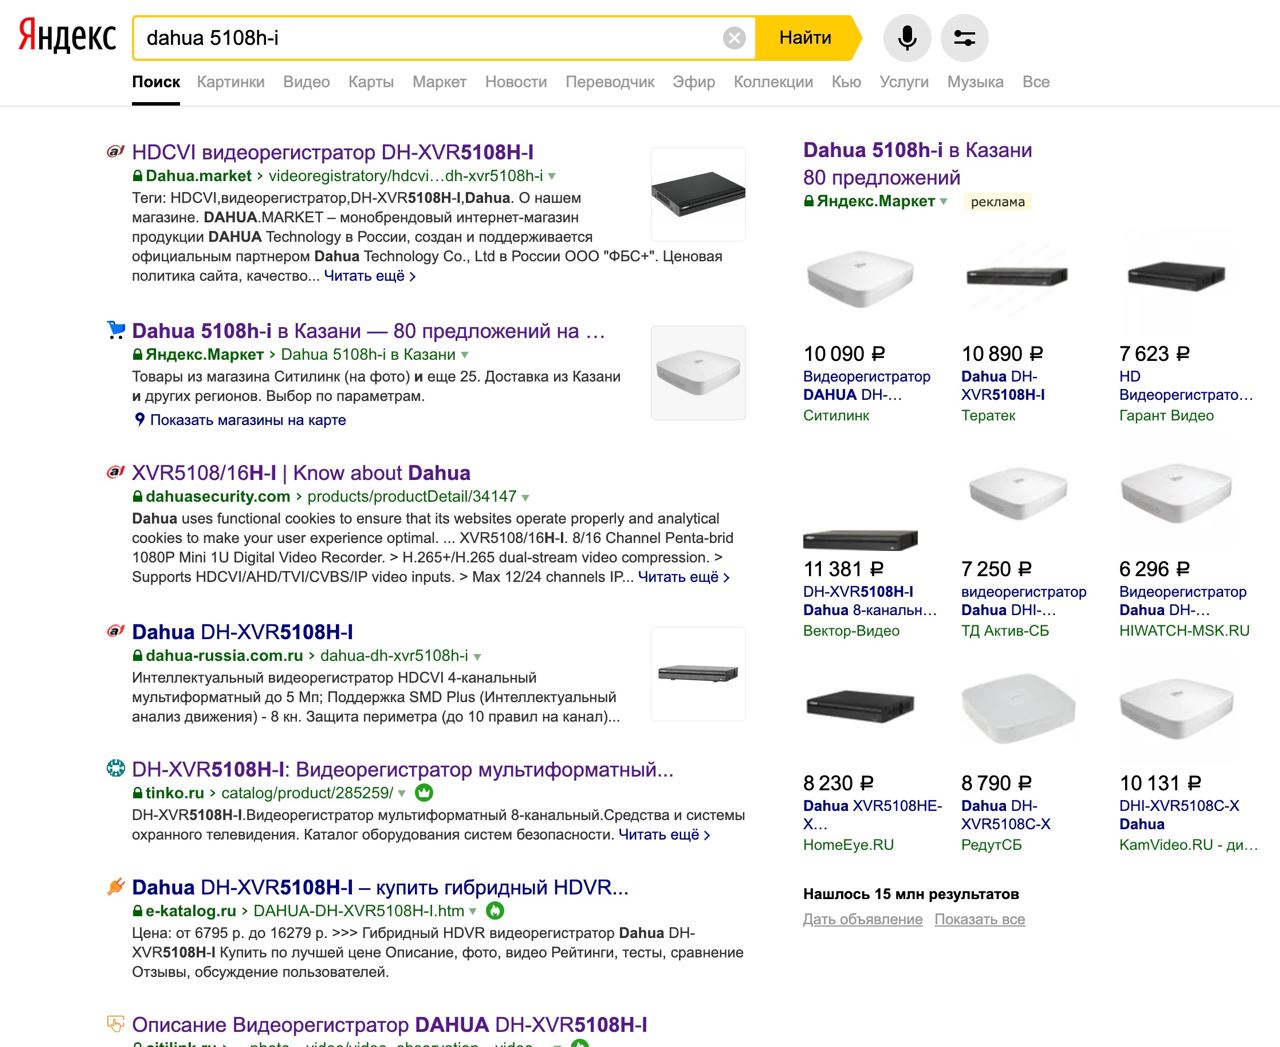Click Дать объявление link

863,919
